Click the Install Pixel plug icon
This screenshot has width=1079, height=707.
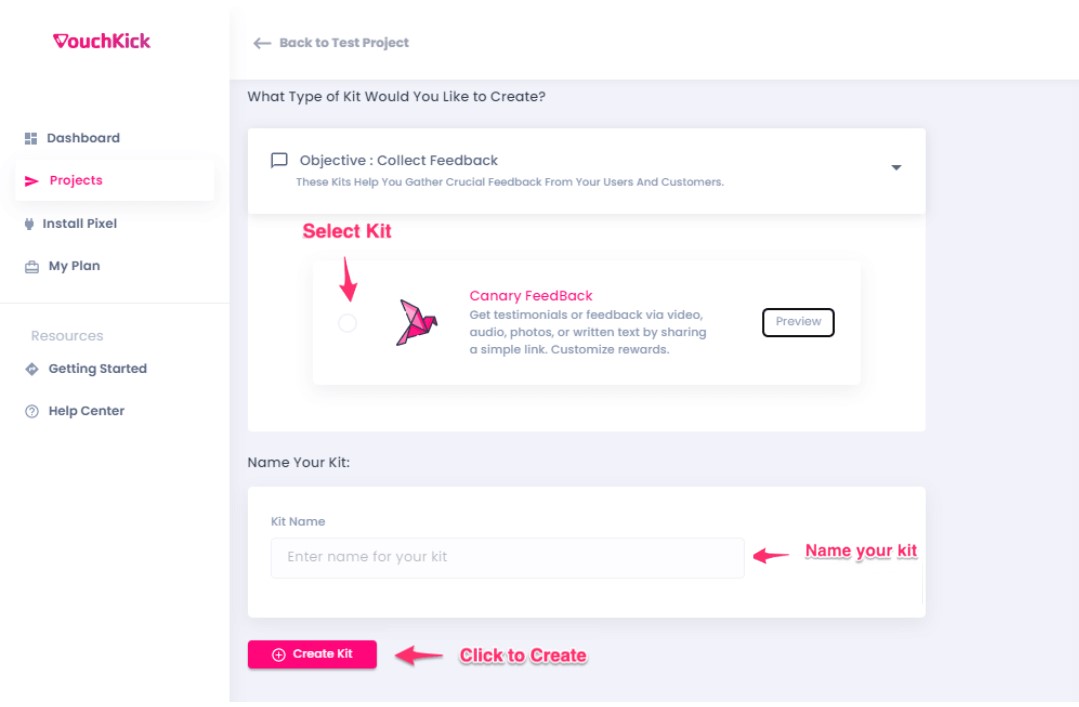pyautogui.click(x=30, y=224)
